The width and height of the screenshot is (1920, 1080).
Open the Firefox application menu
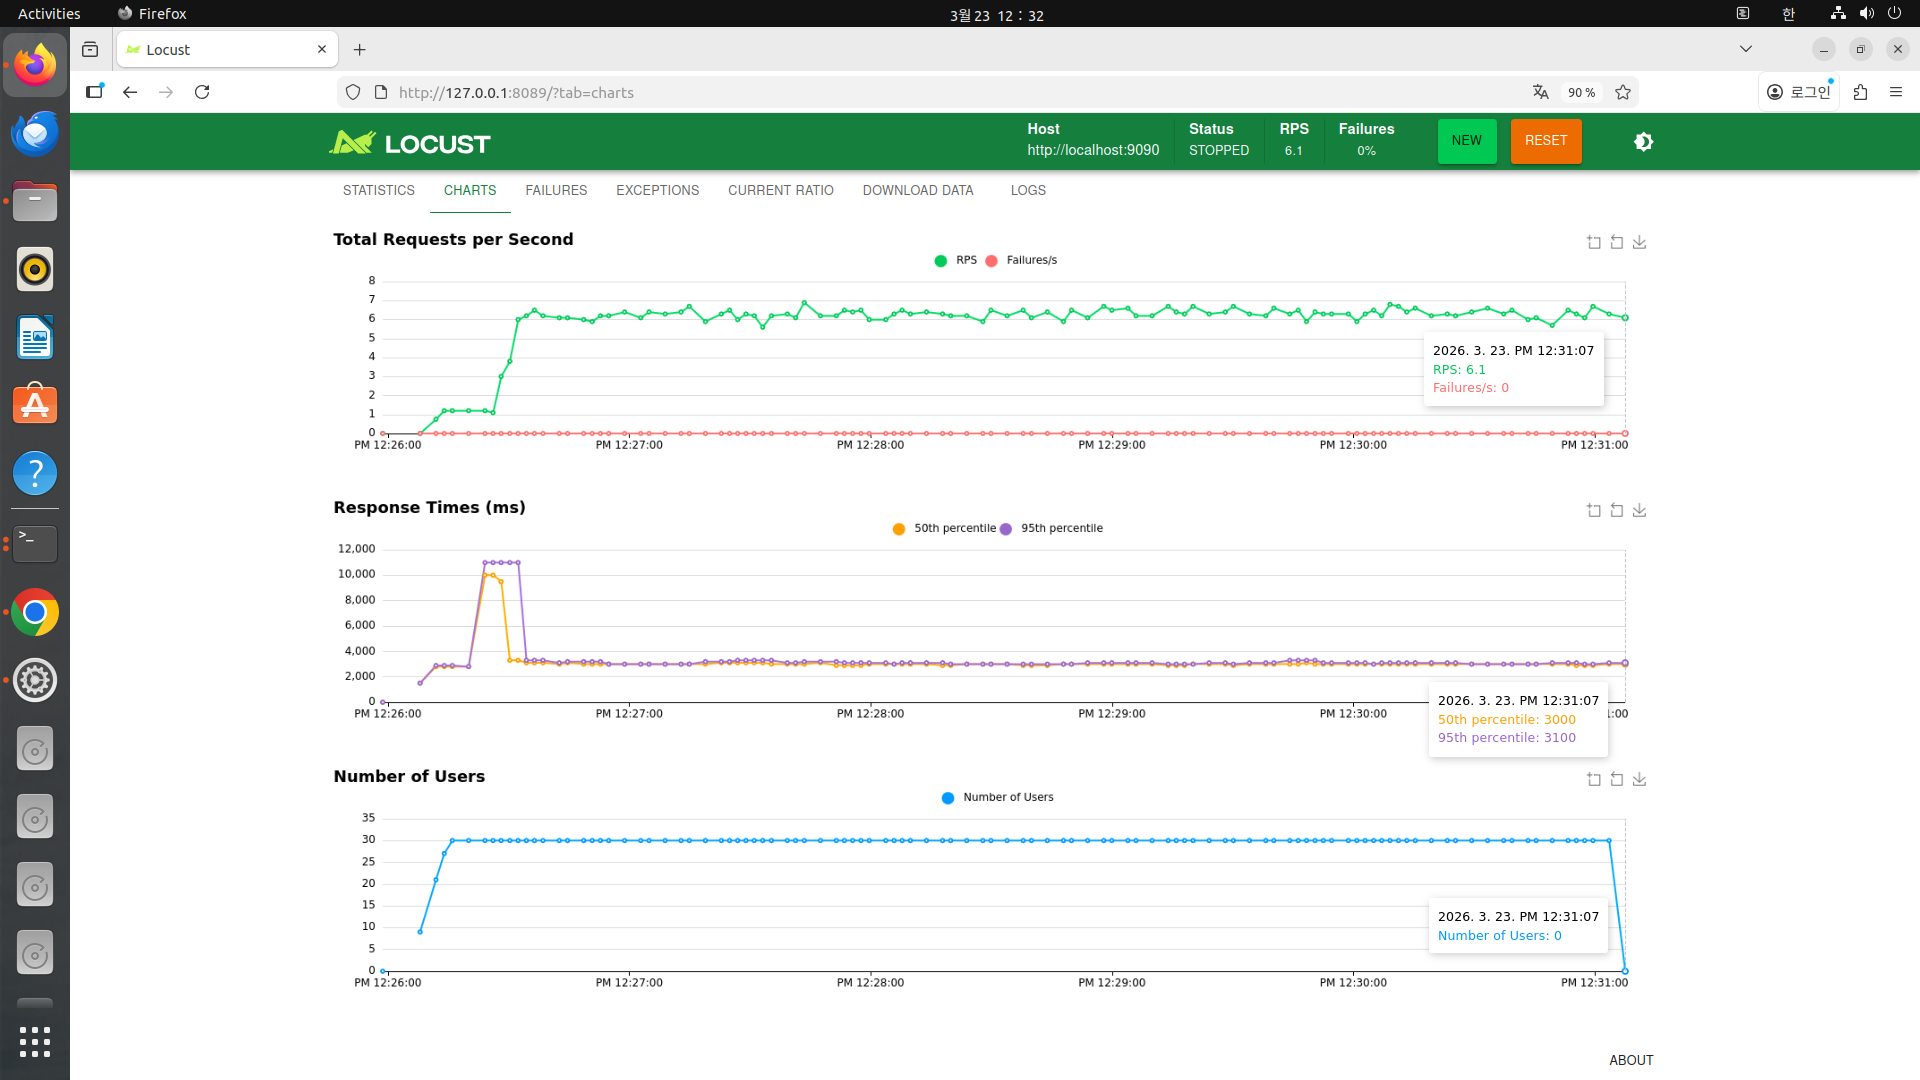pos(1896,92)
